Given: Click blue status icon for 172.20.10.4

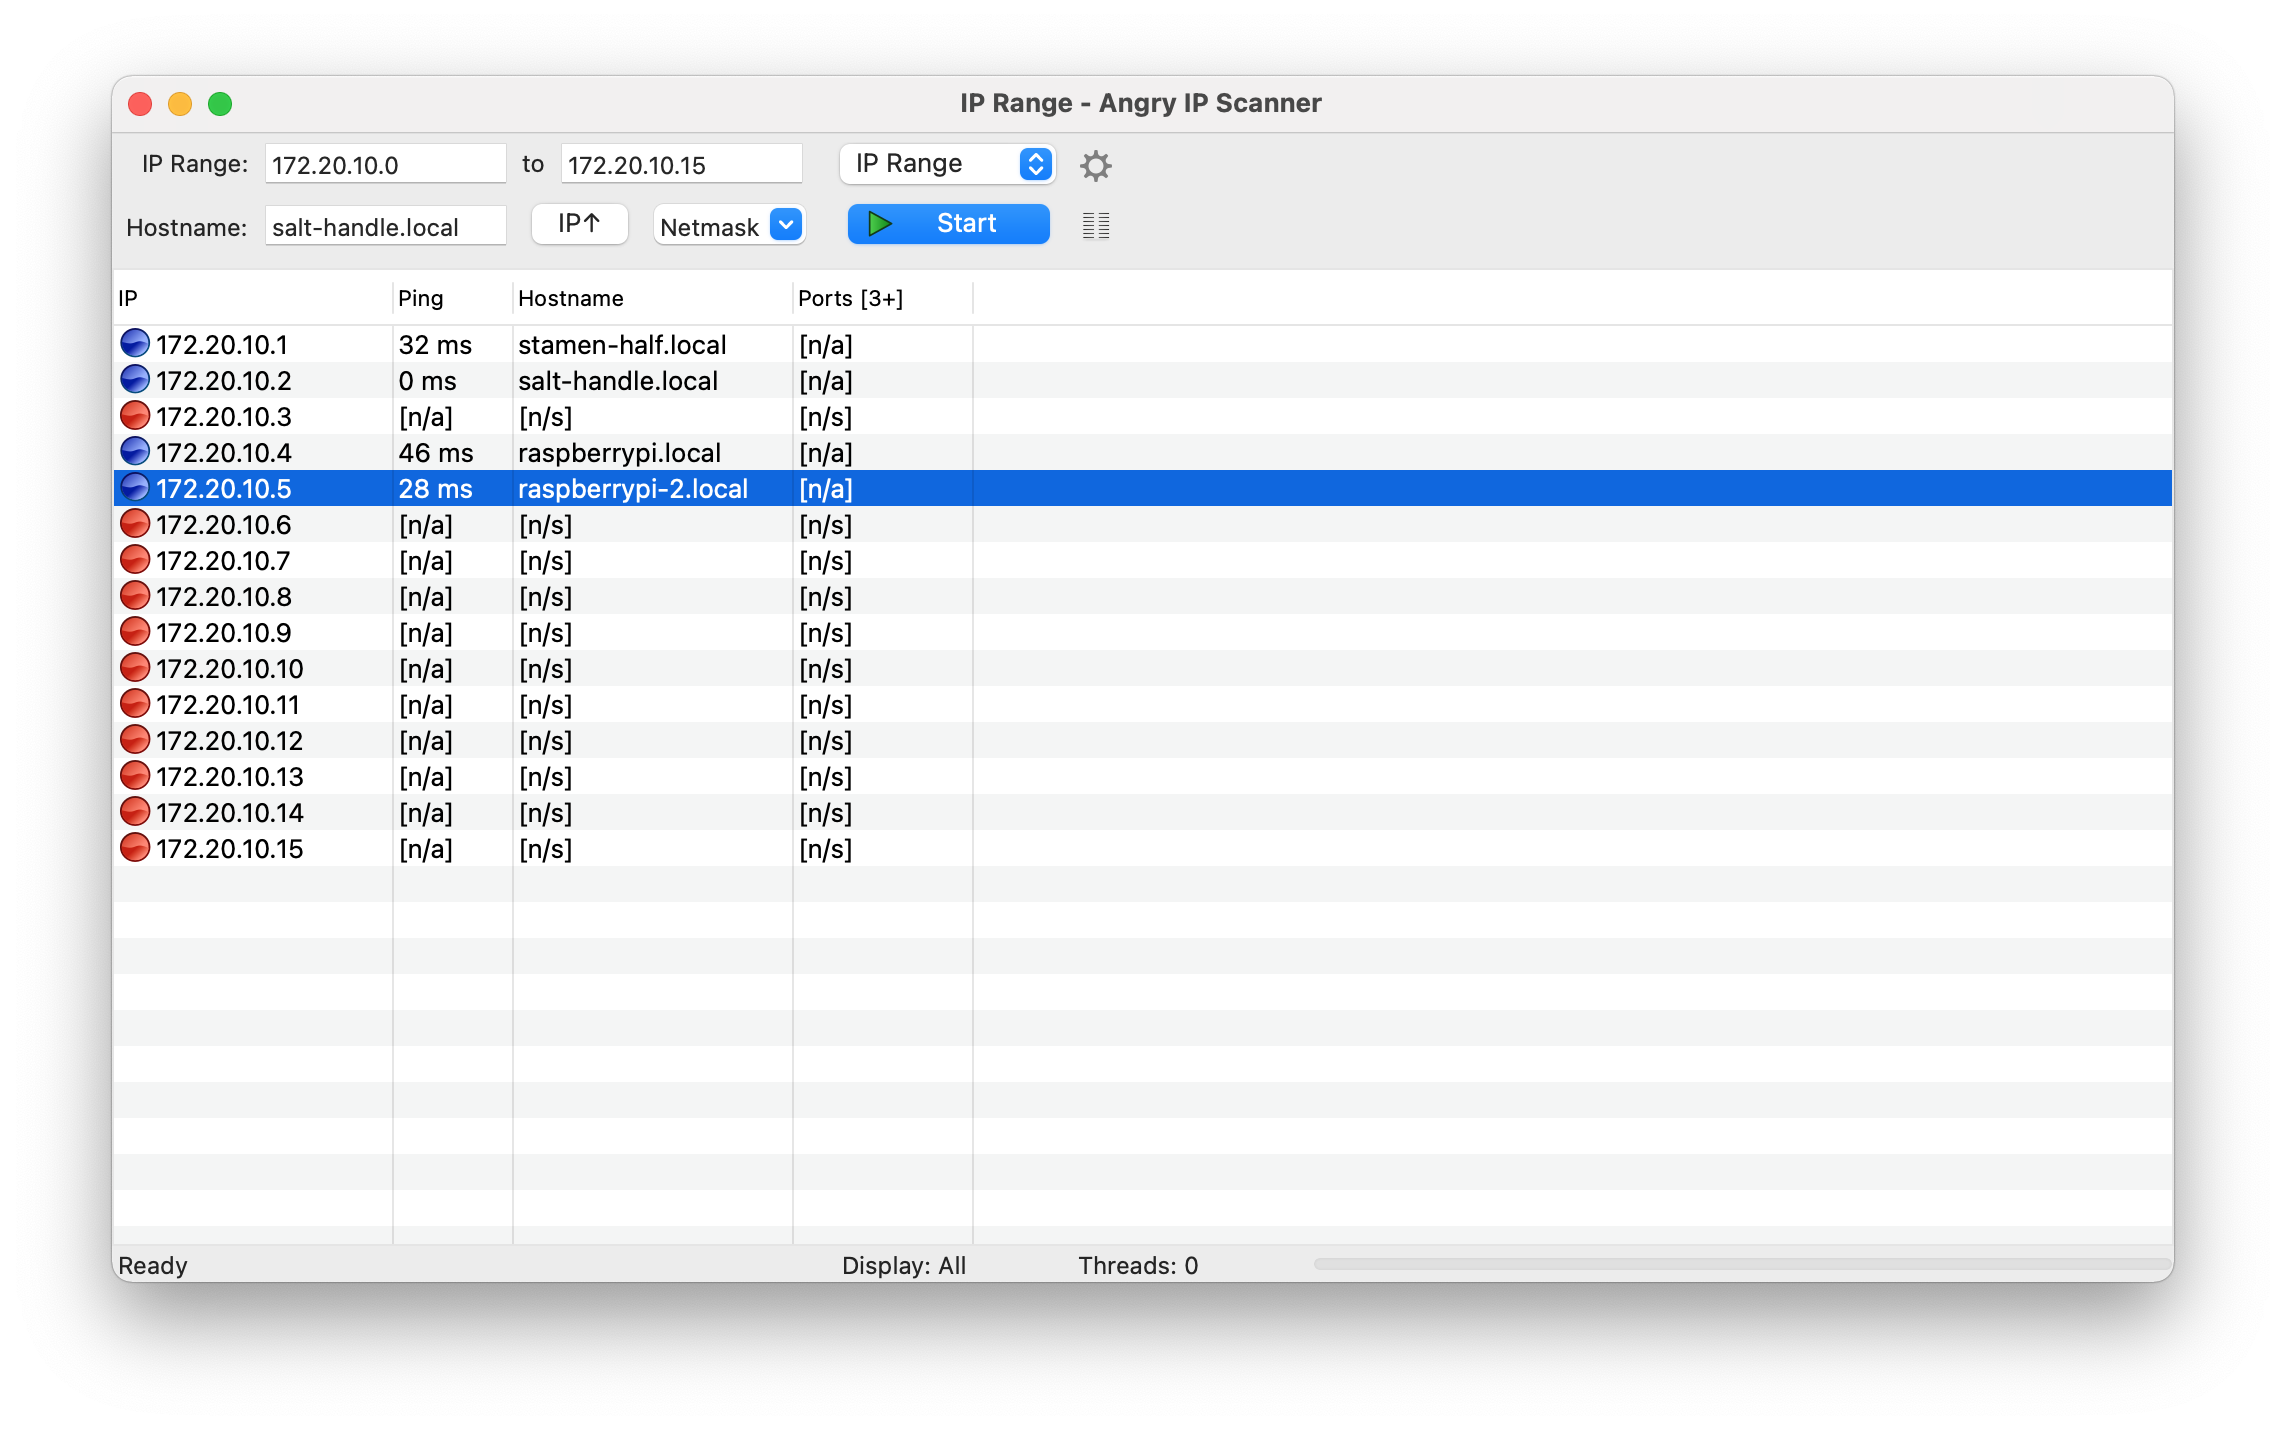Looking at the screenshot, I should tap(134, 452).
